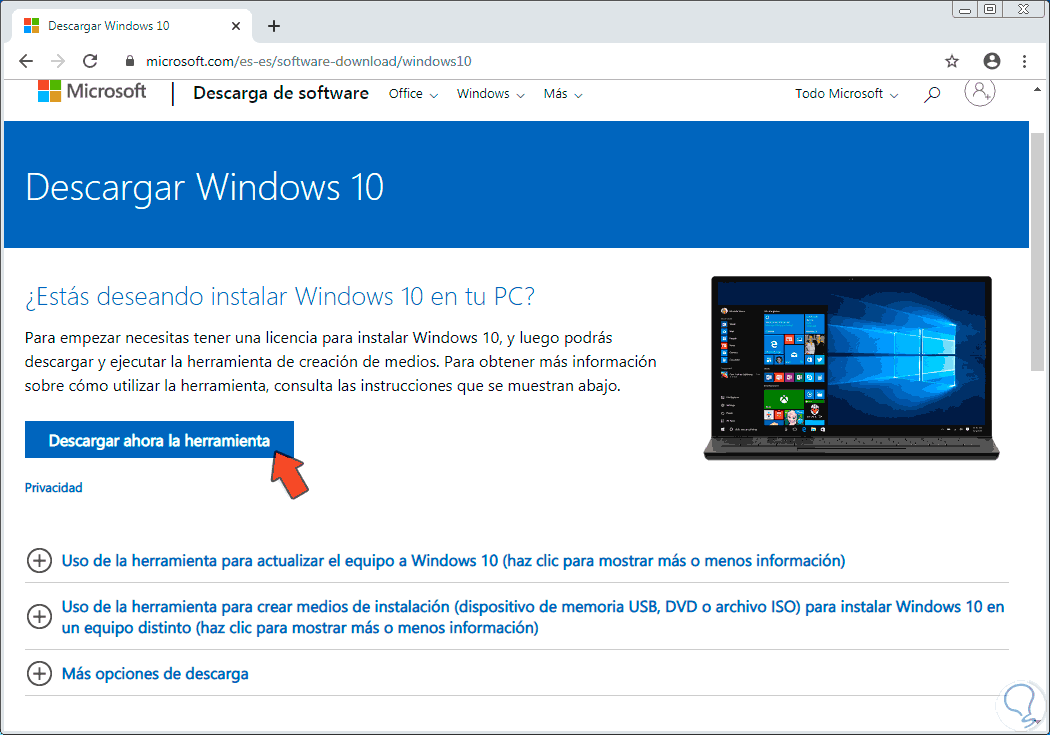Expand the section on crear medios de instalación
This screenshot has height=735, width=1050.
(x=532, y=617)
